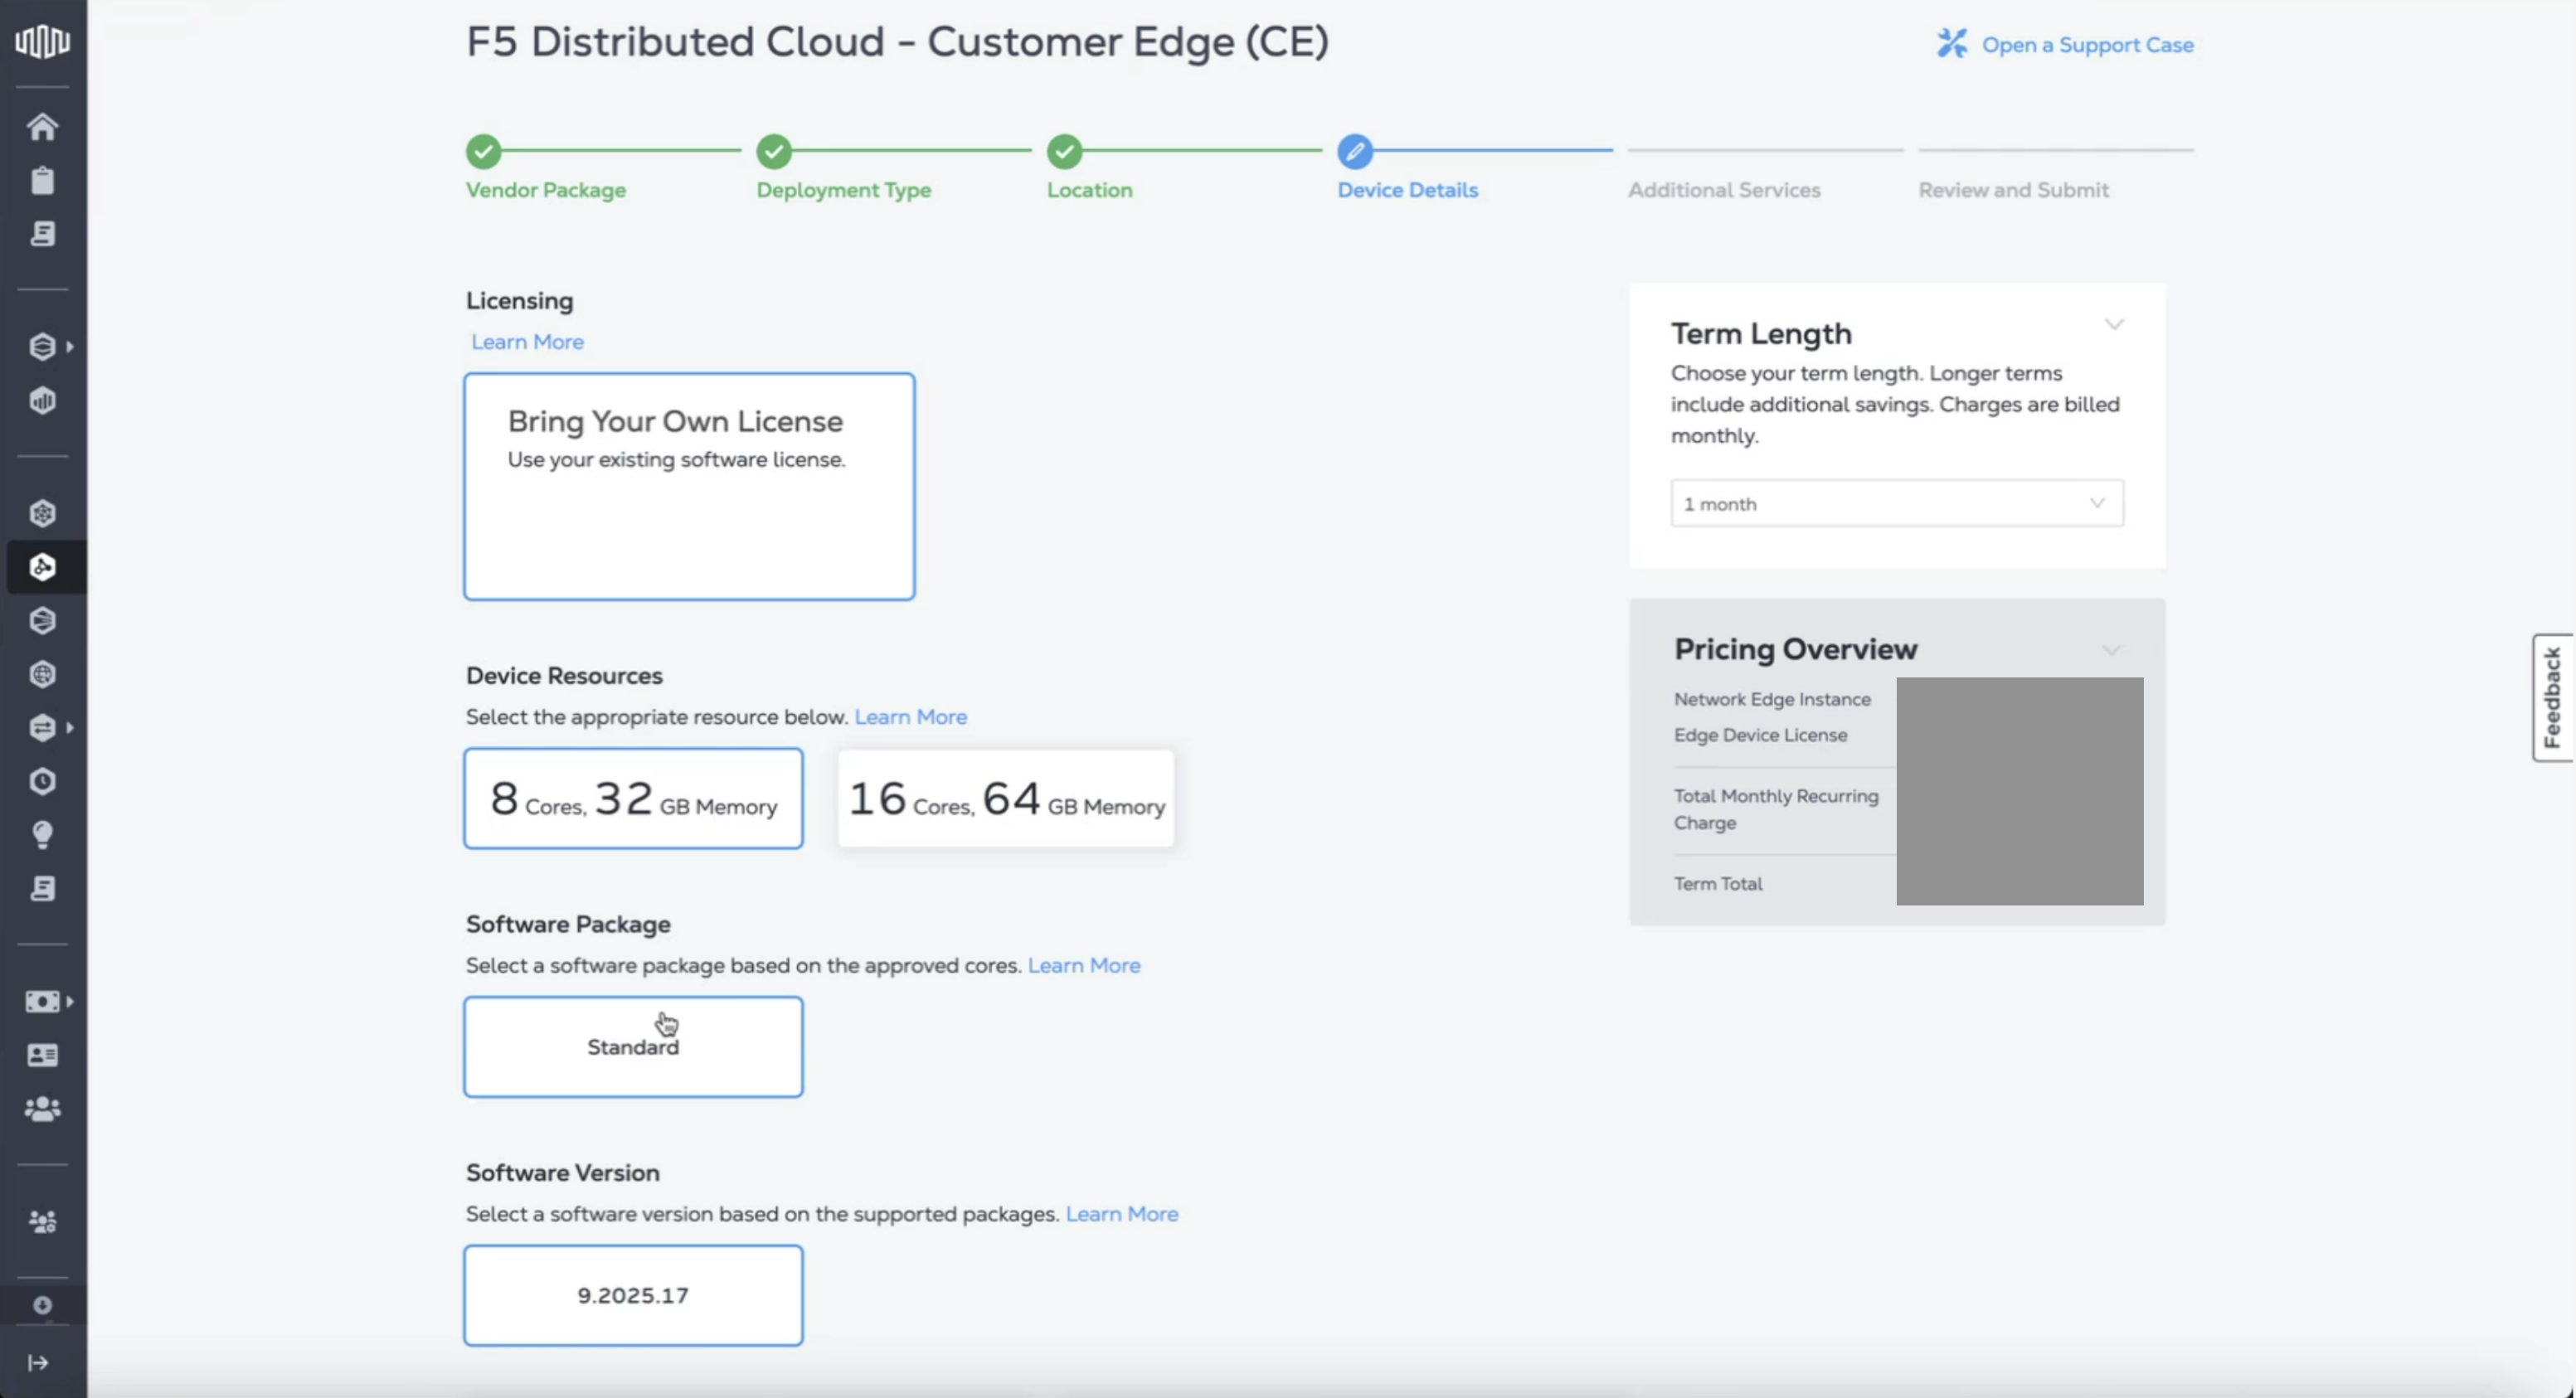Click the home icon in sidebar
The width and height of the screenshot is (2576, 1398).
(42, 127)
